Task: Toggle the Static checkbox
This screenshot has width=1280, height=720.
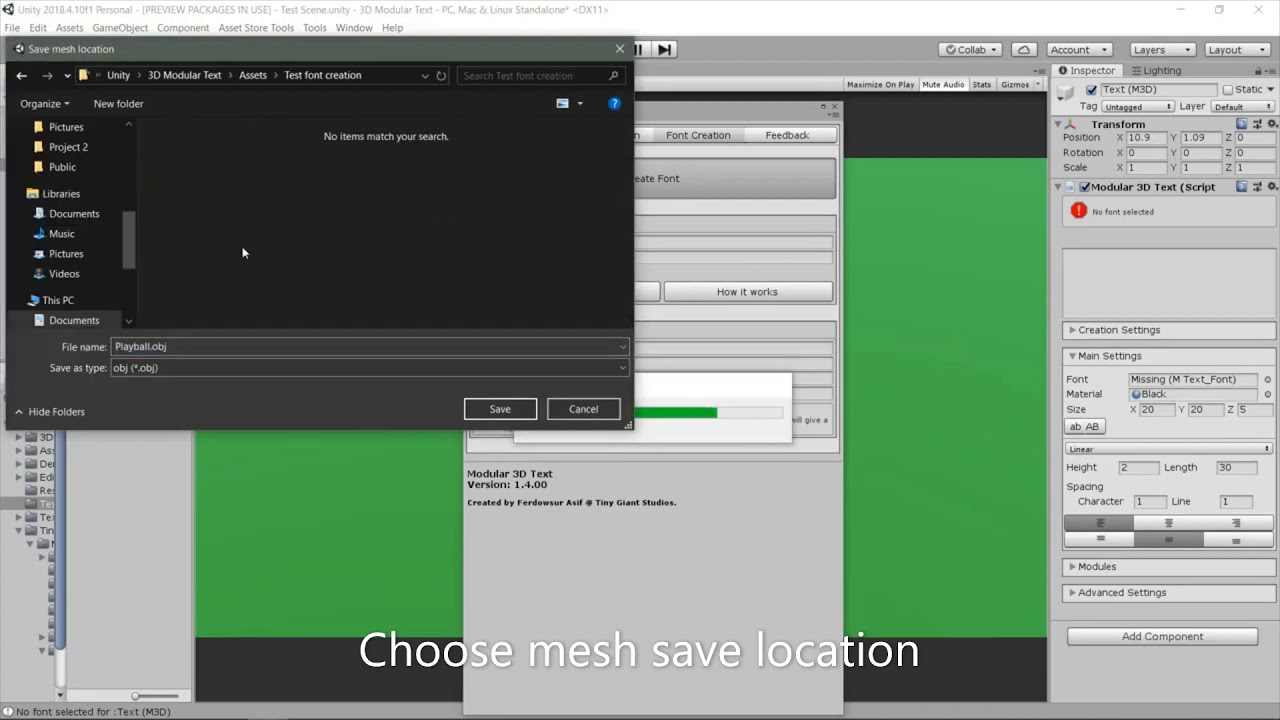Action: [x=1228, y=90]
